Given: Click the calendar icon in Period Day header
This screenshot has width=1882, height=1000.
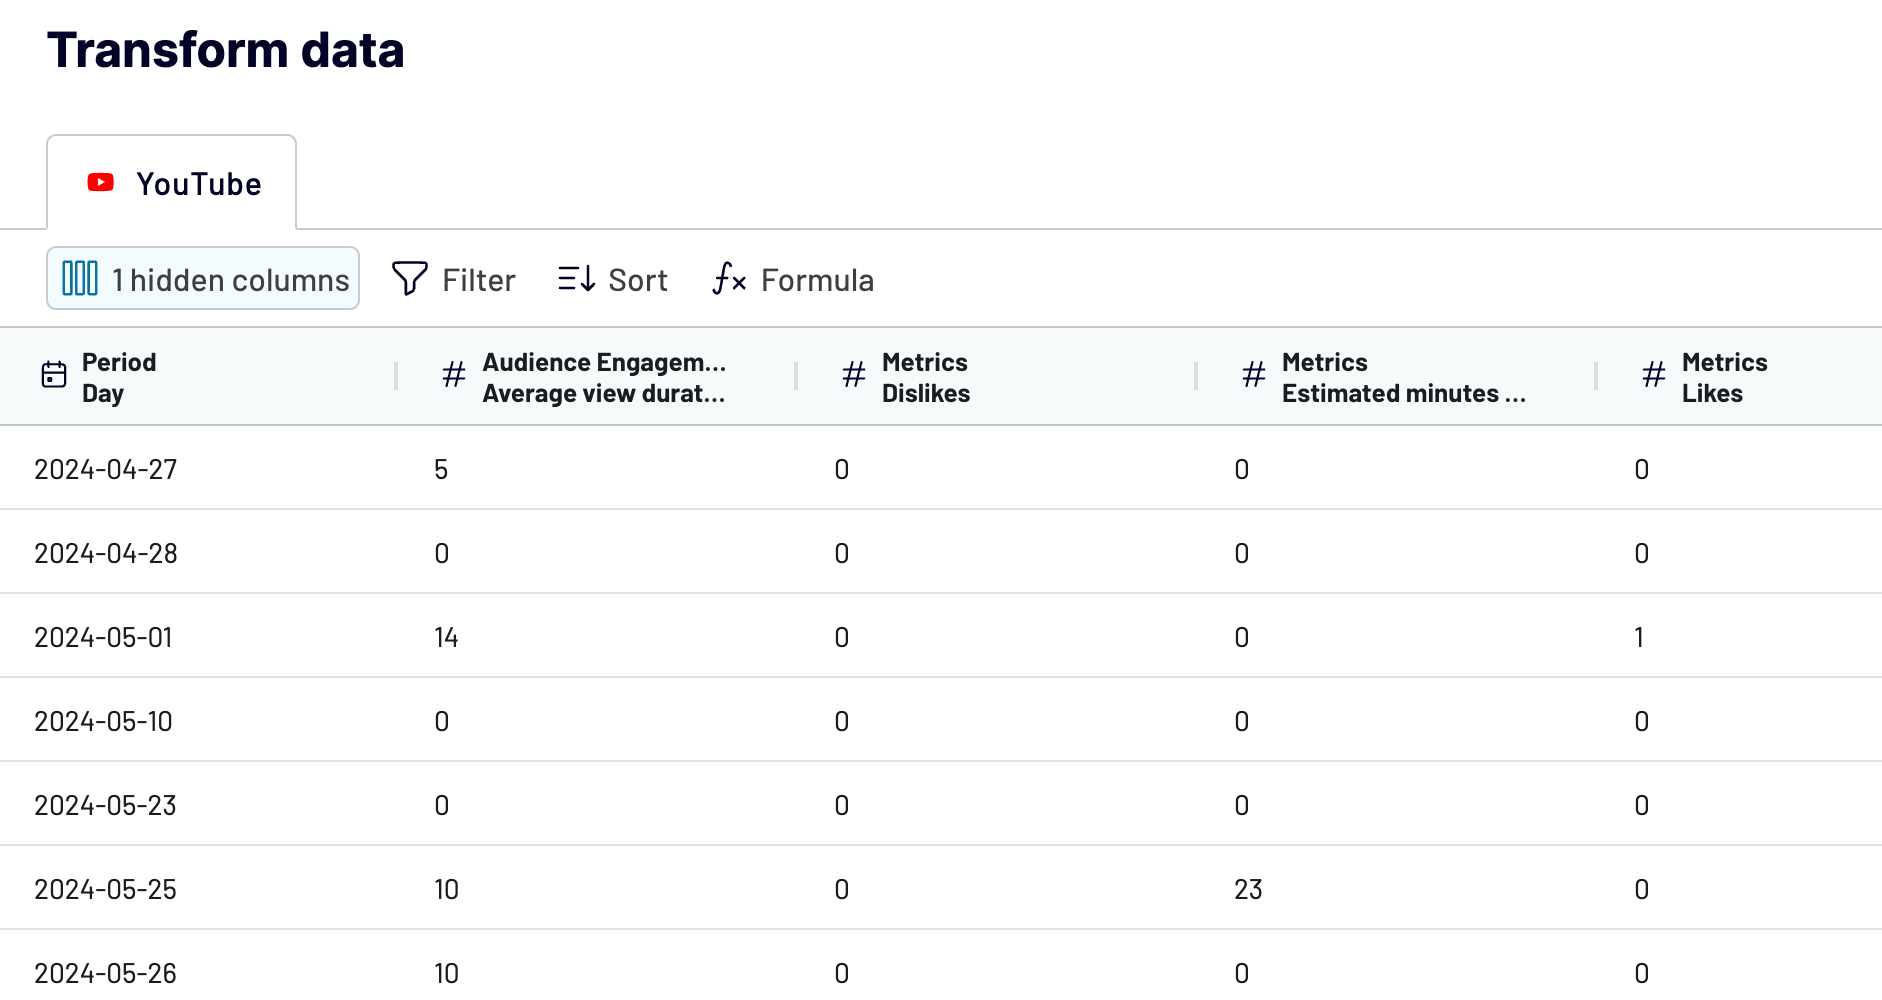Looking at the screenshot, I should point(54,375).
